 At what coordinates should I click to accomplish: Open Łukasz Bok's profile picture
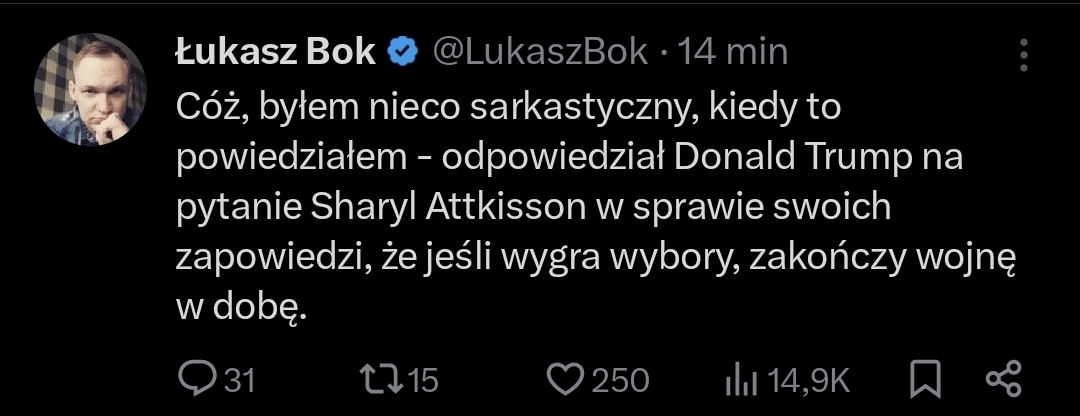91,90
